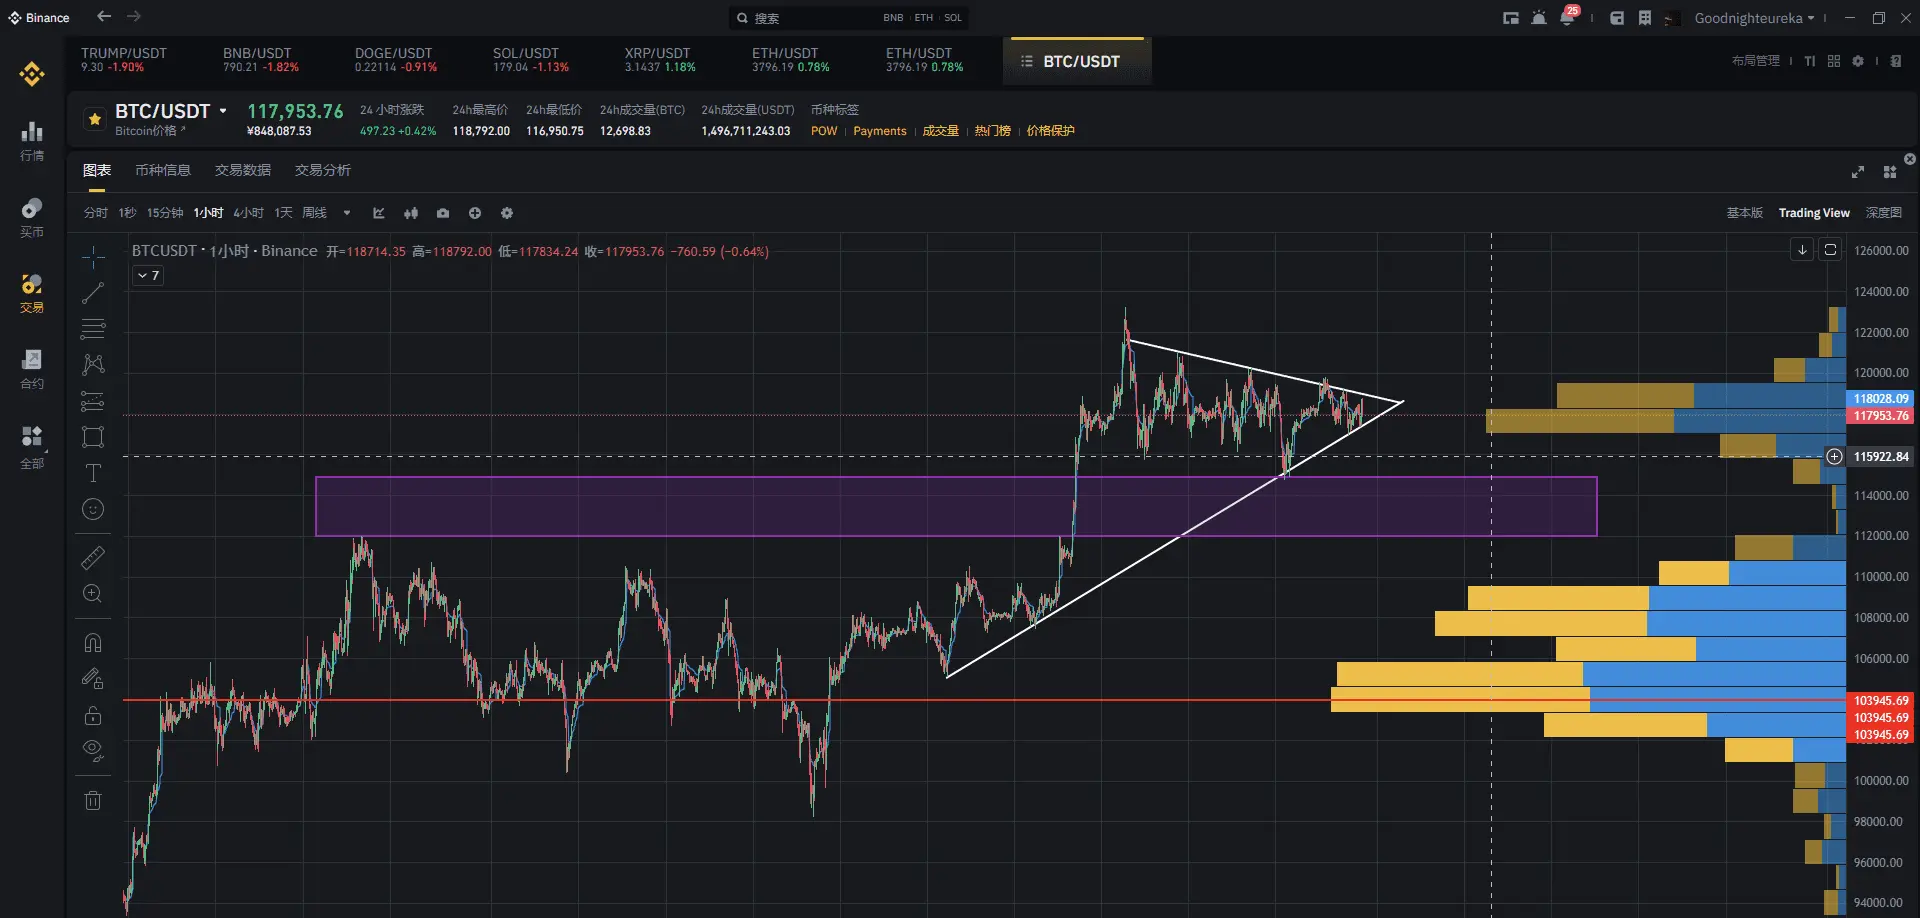1920x918 pixels.
Task: Switch to the 图表 tab
Action: [97, 170]
